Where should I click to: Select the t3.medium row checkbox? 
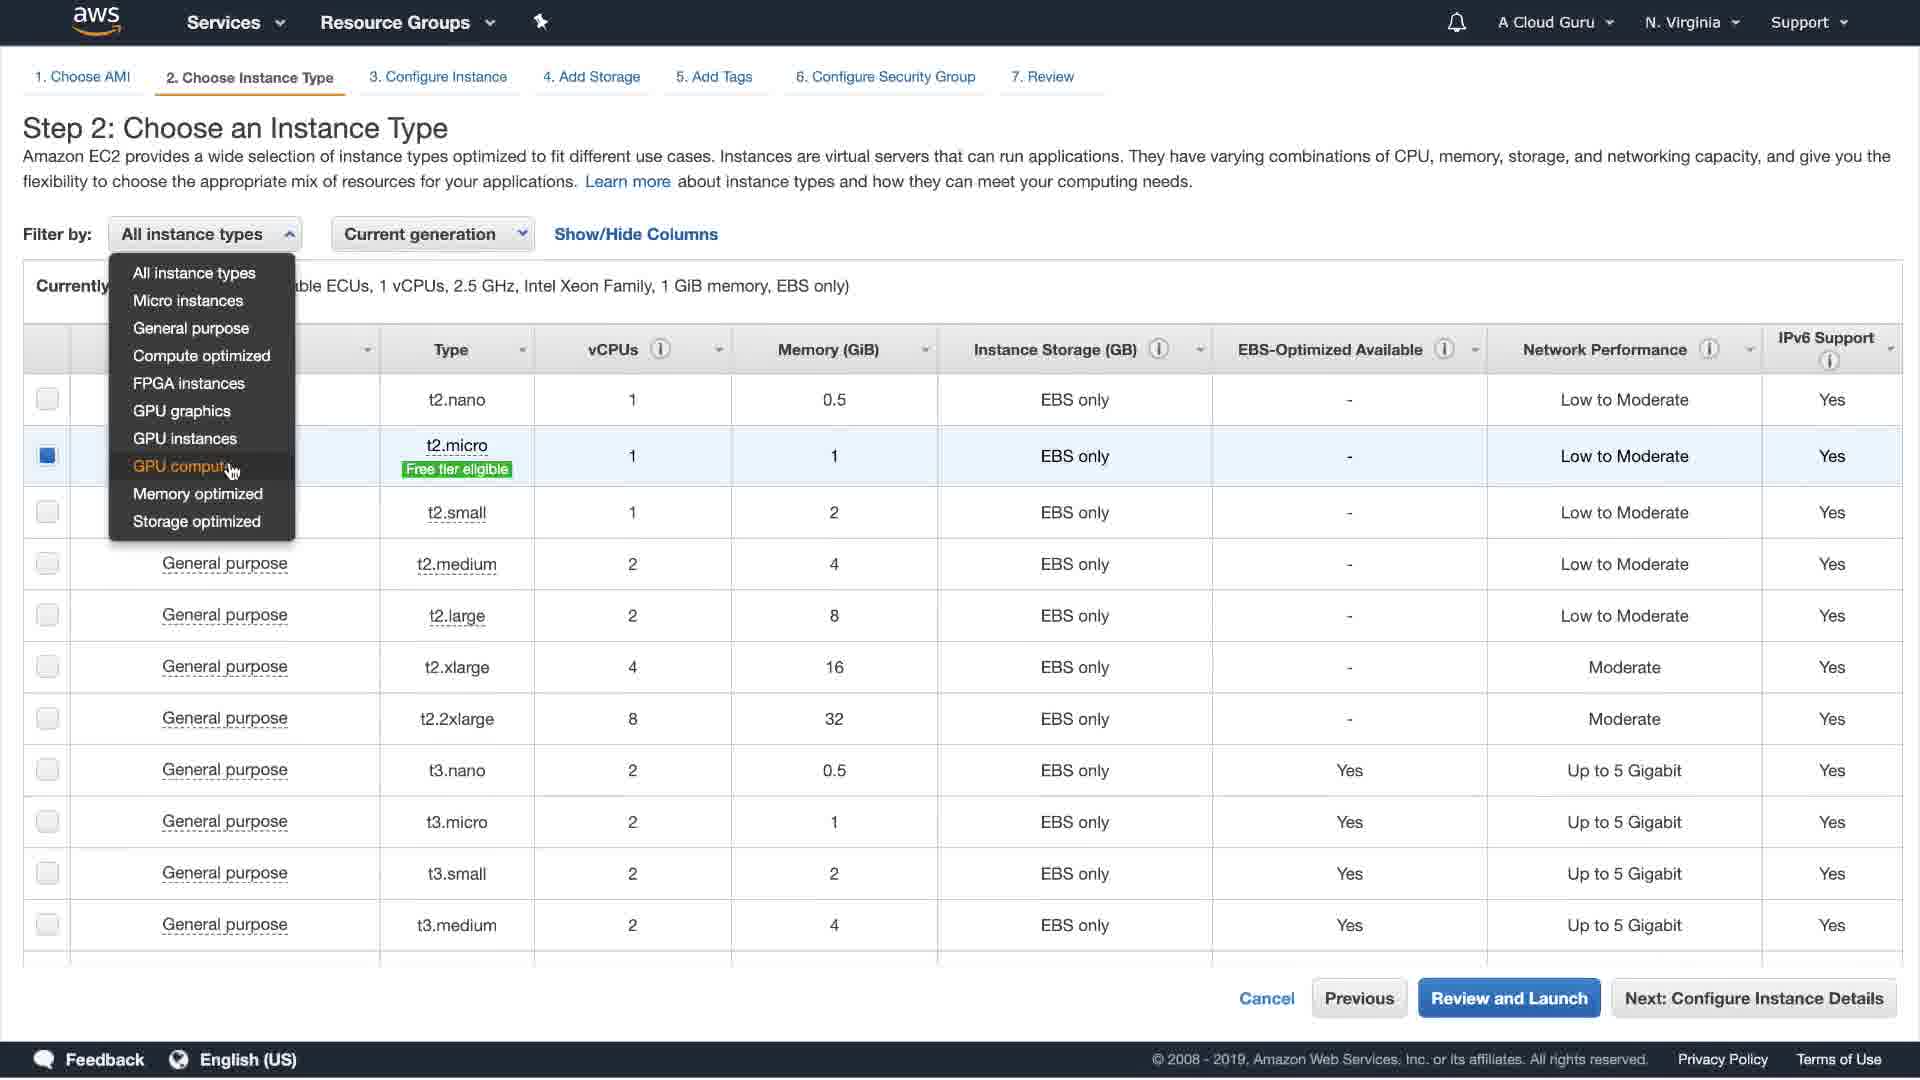(x=47, y=925)
